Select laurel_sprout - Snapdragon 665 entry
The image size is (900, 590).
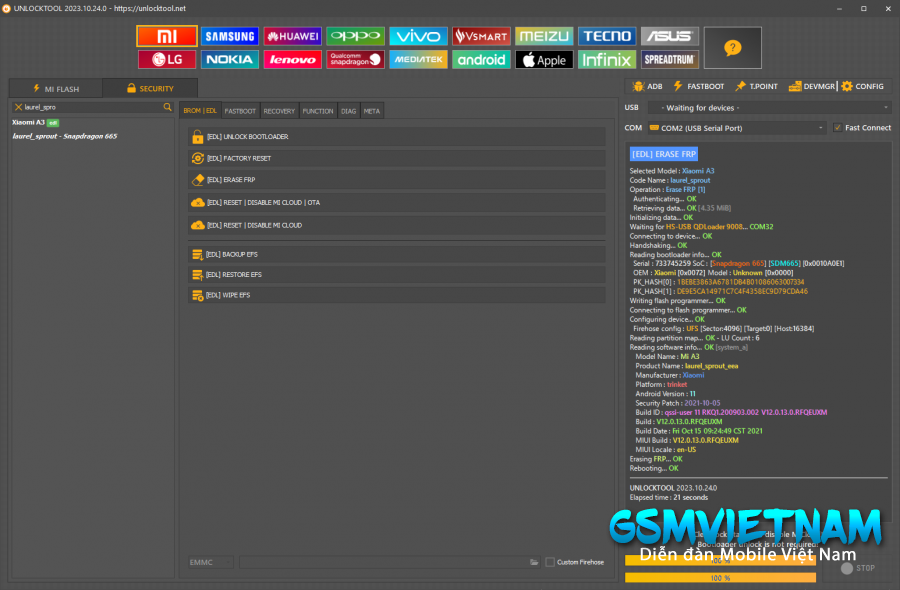[x=65, y=136]
